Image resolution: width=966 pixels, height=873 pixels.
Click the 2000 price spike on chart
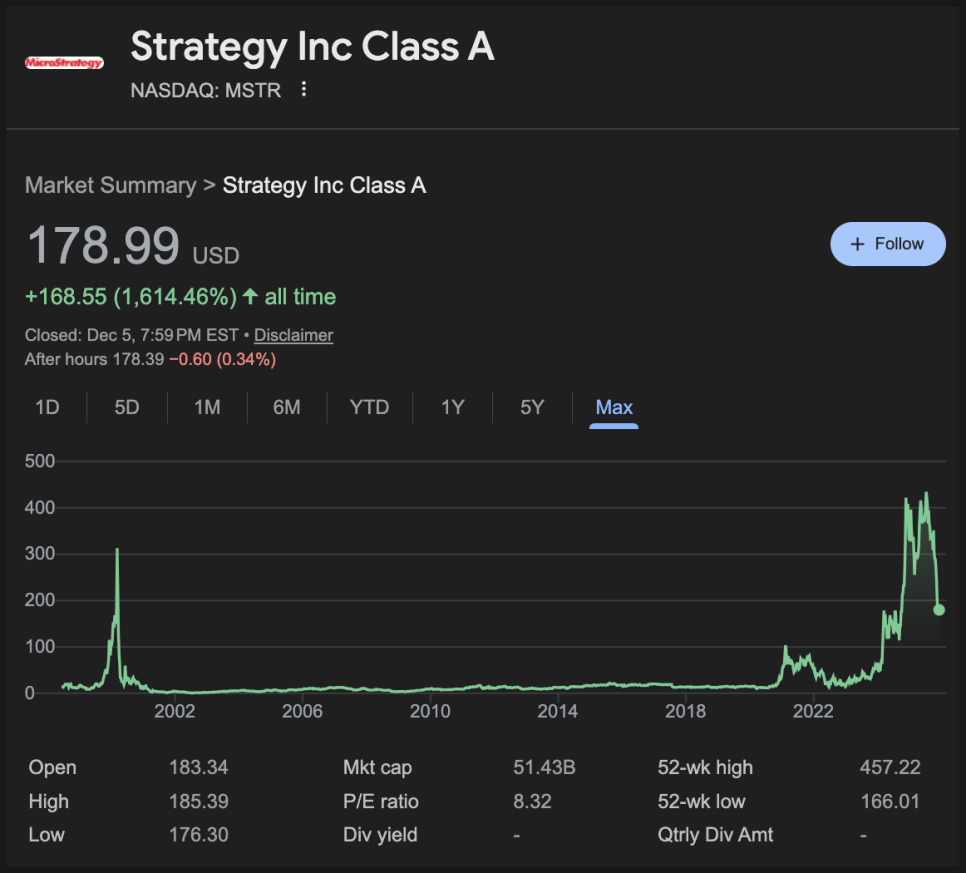[x=117, y=552]
